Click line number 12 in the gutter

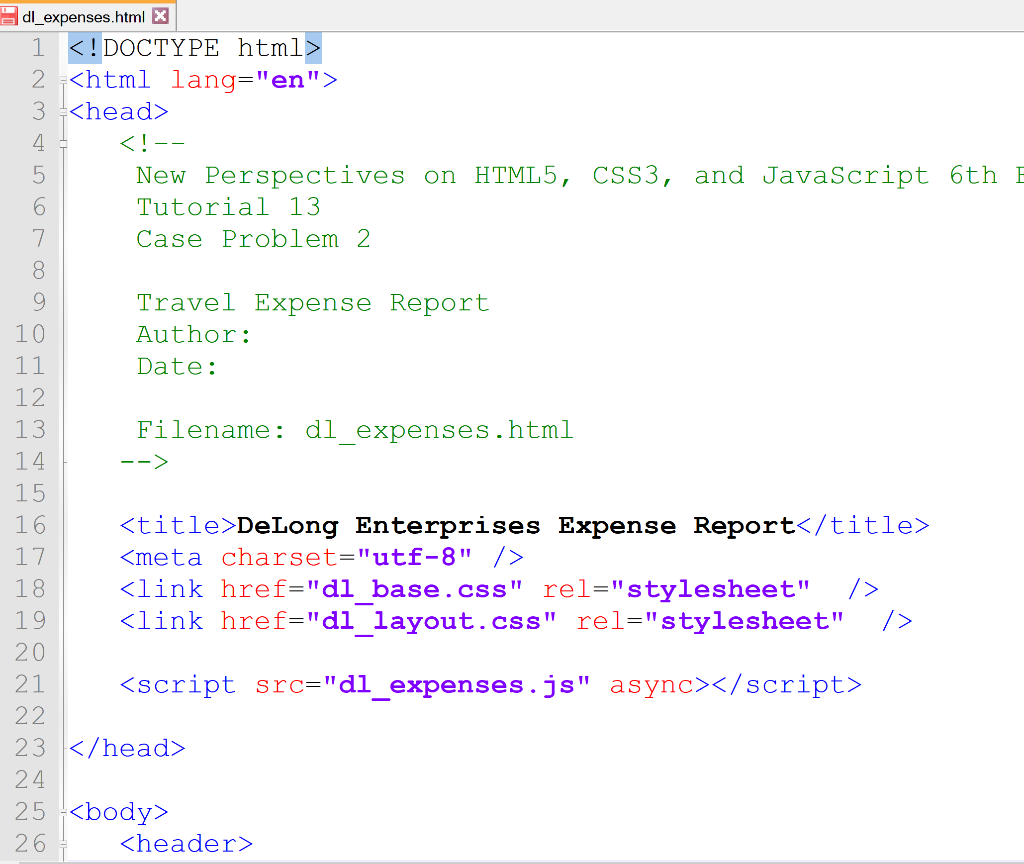(31, 398)
